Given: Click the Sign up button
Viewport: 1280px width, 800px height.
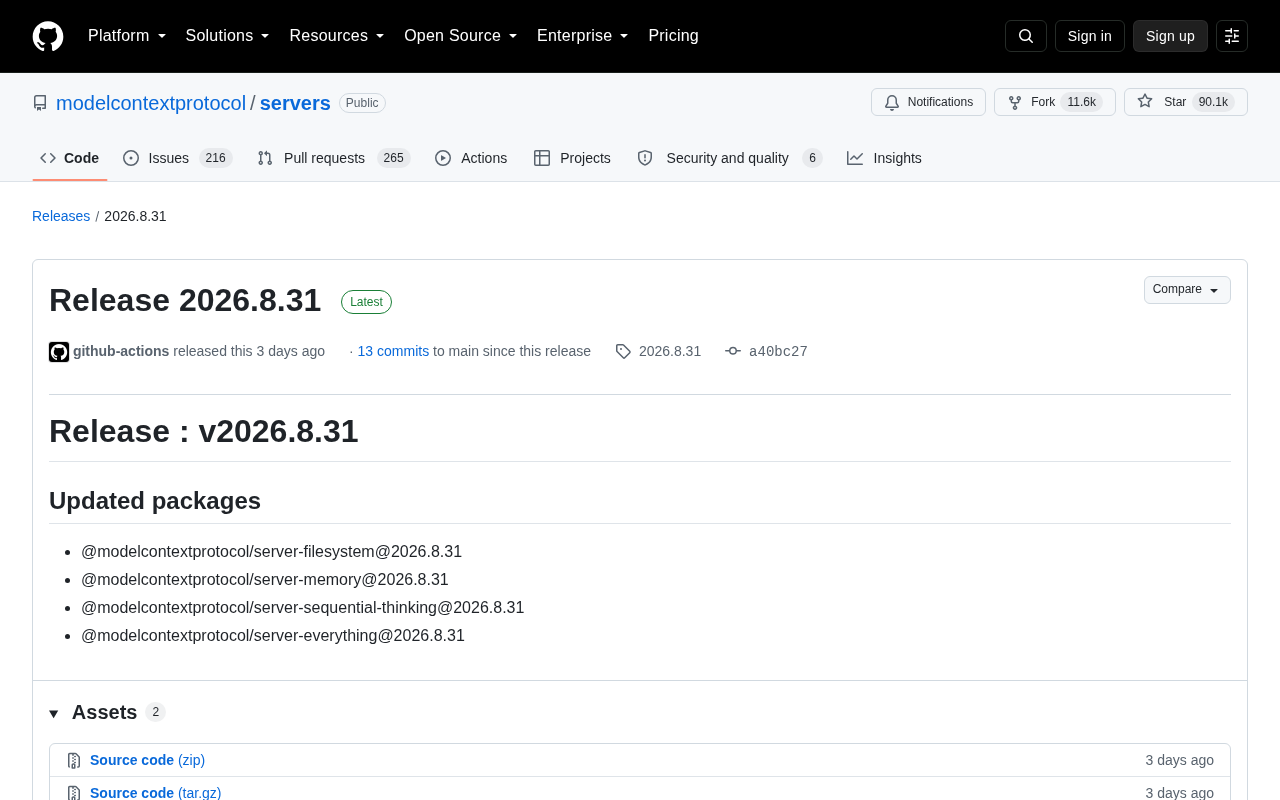Looking at the screenshot, I should [1170, 36].
